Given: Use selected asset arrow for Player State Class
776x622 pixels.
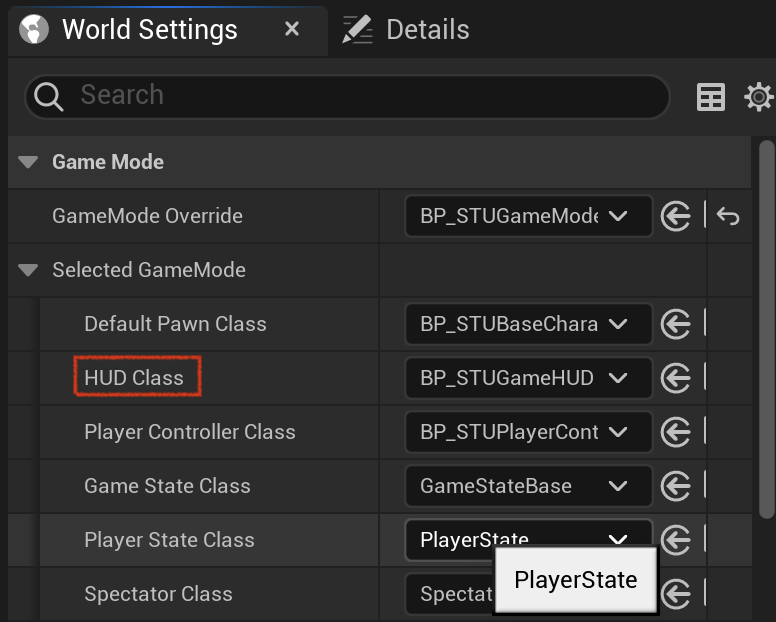Looking at the screenshot, I should coord(676,540).
